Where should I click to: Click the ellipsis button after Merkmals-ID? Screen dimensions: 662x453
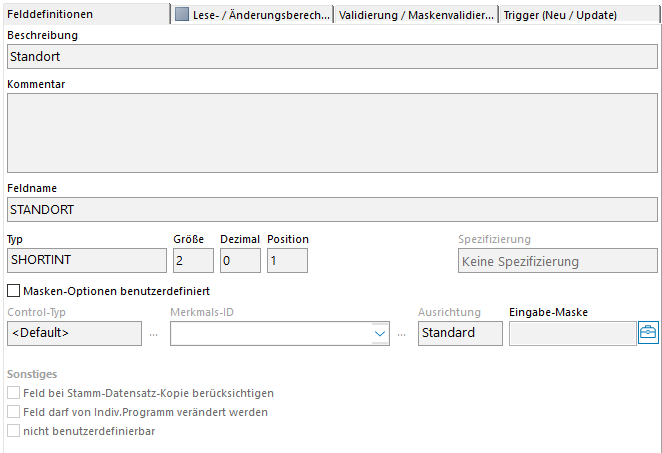[402, 333]
